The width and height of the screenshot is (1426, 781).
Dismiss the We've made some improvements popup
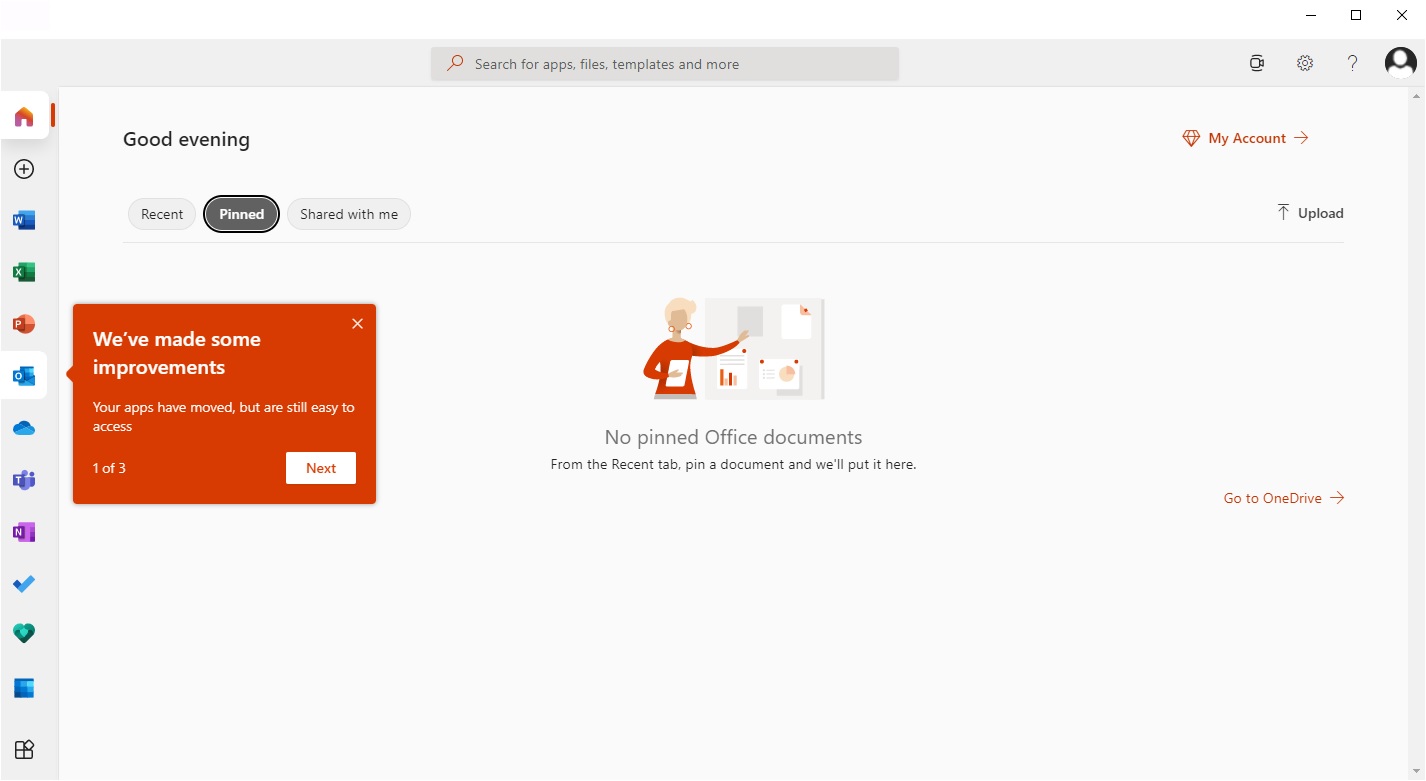(357, 323)
